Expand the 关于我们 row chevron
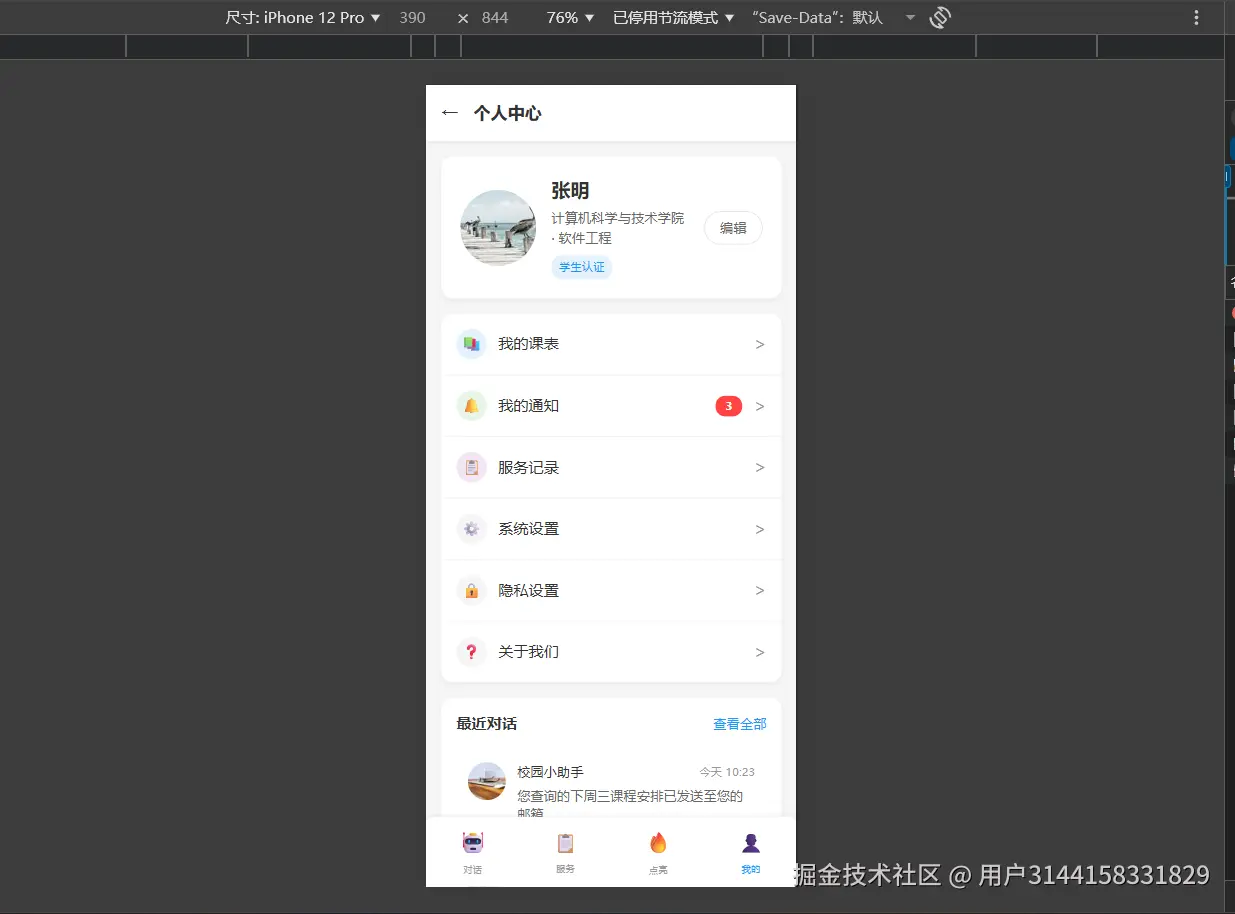 [760, 652]
